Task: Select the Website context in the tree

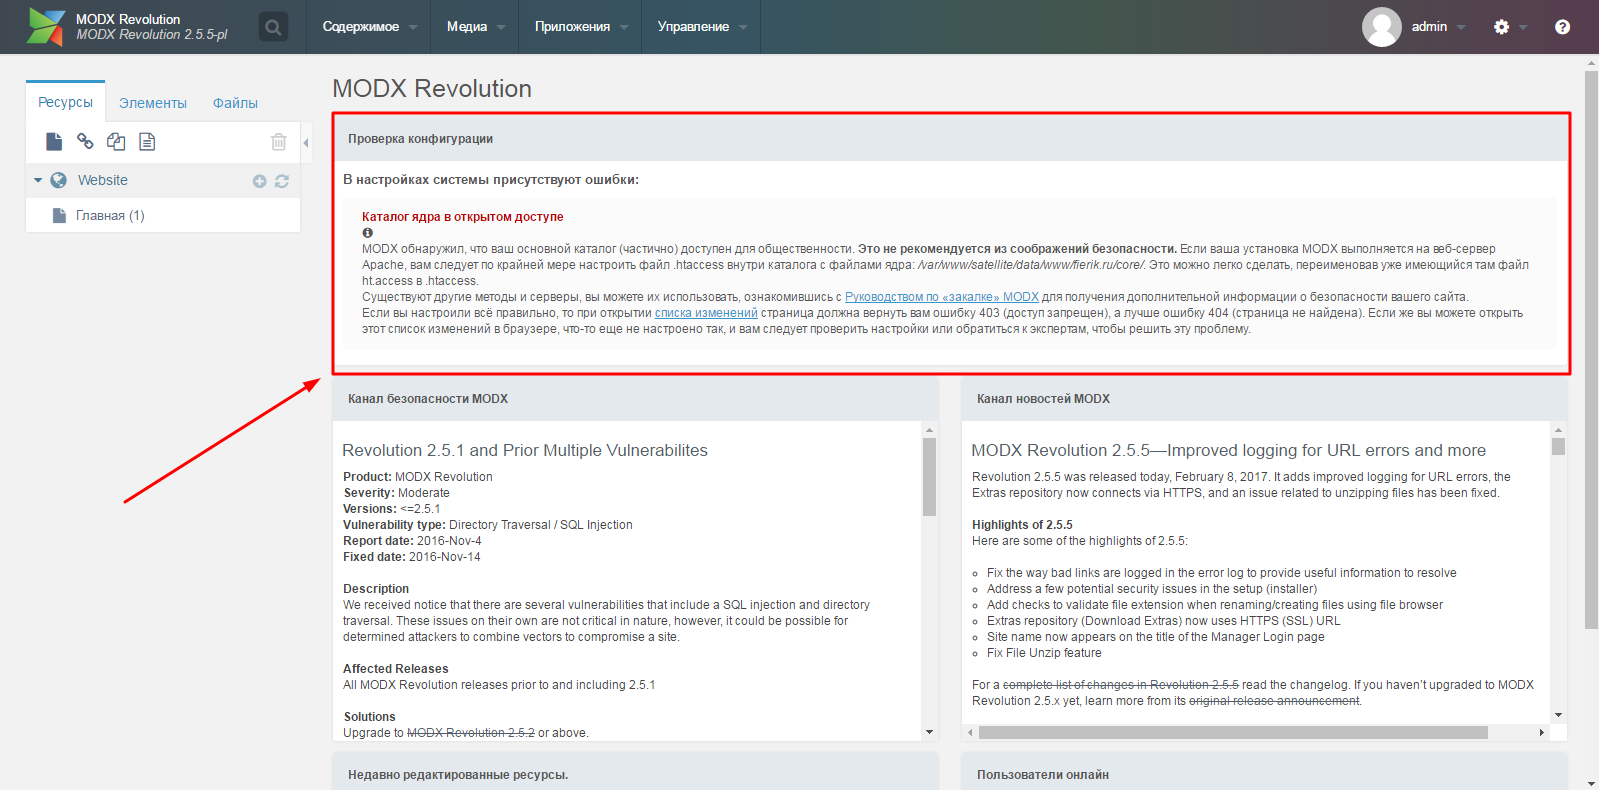Action: (x=103, y=180)
